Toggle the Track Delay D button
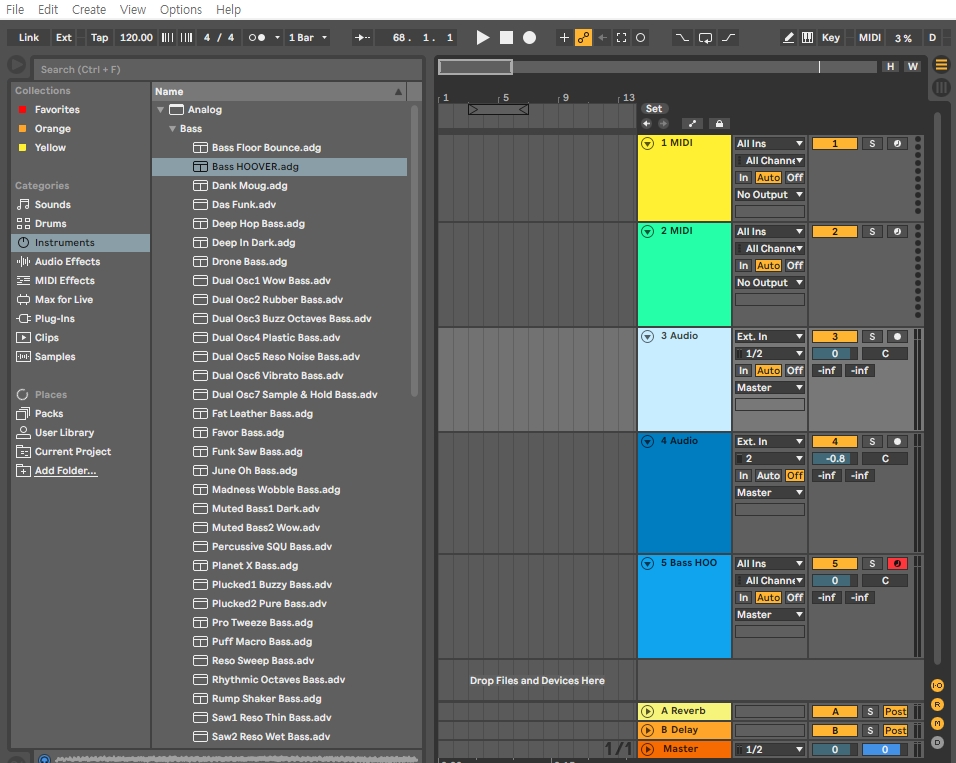 [937, 742]
